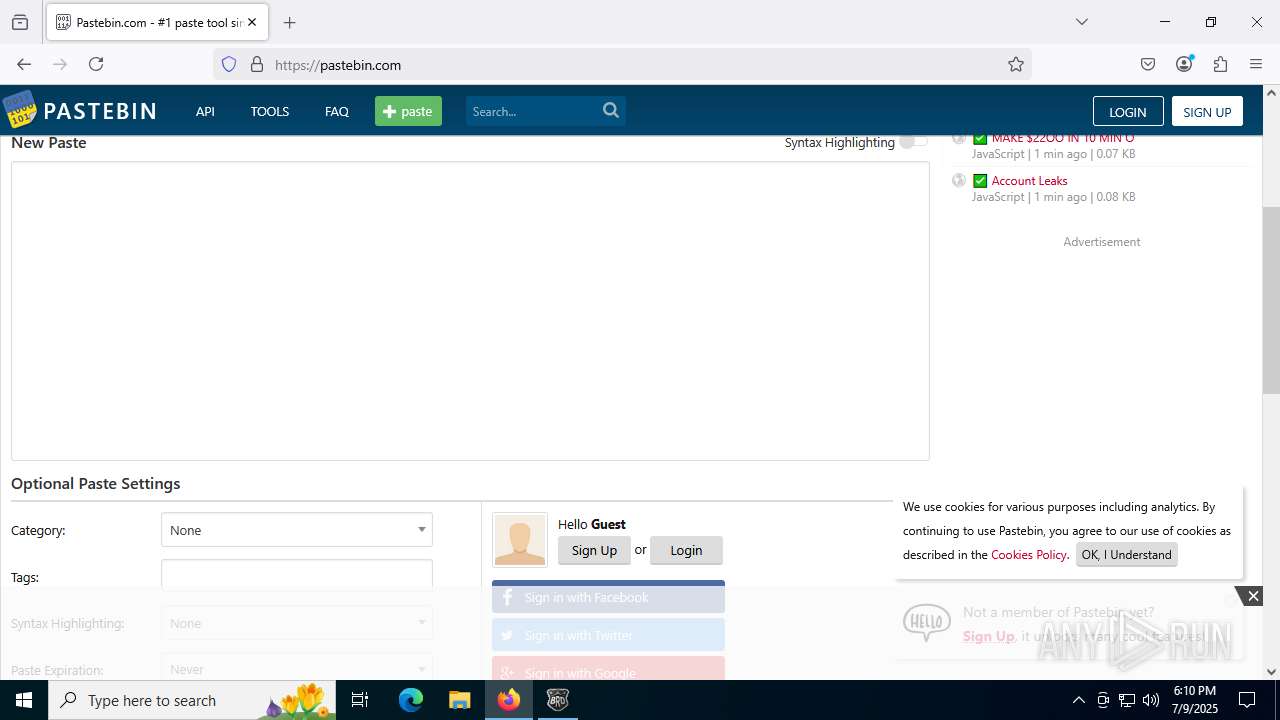Viewport: 1280px width, 720px height.
Task: Click OK, I Understand cookie button
Action: 1126,554
